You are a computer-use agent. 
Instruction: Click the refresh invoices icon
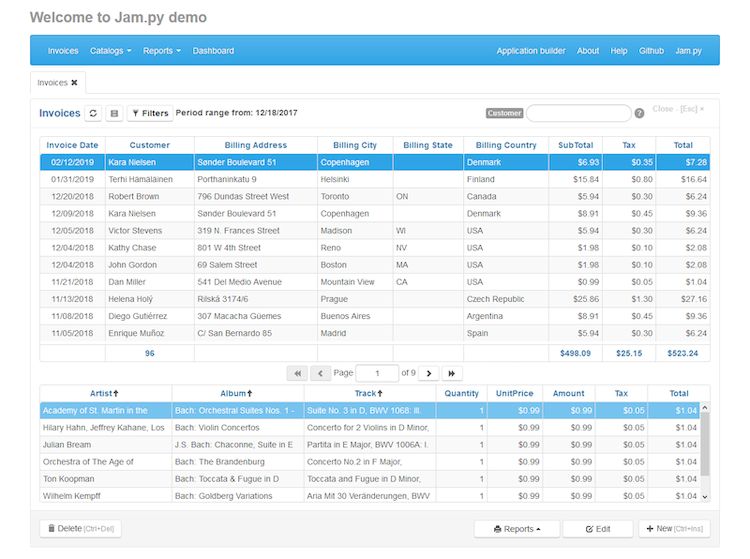point(93,114)
